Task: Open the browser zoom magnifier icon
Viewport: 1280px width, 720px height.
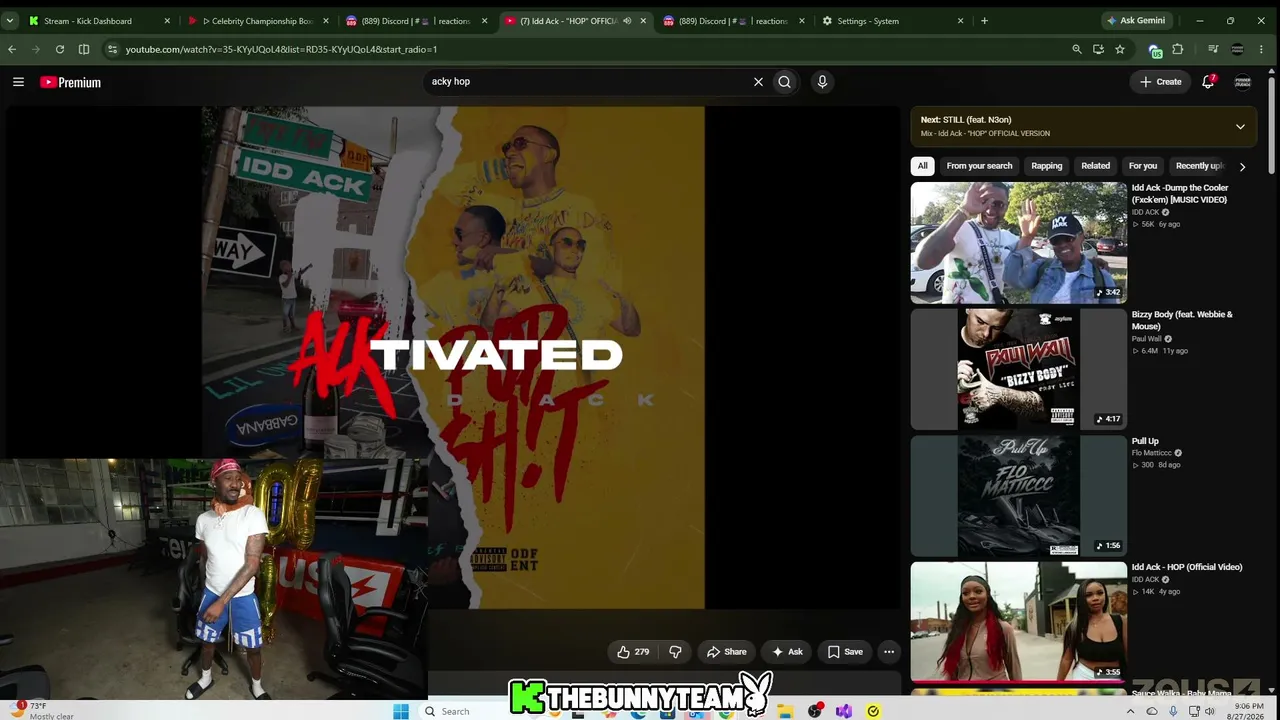Action: [x=1077, y=49]
